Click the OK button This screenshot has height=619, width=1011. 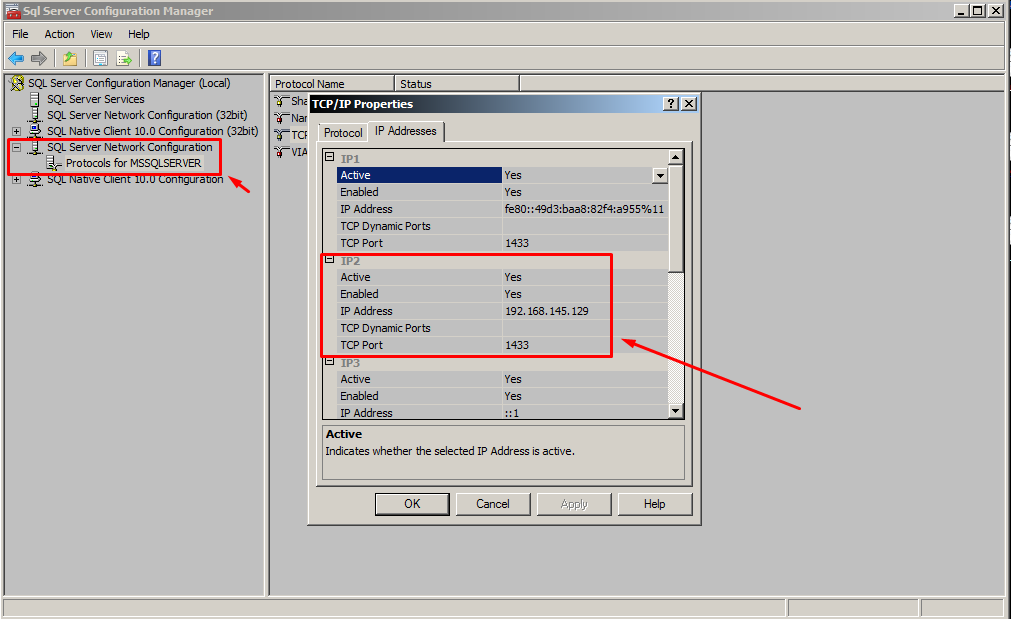tap(412, 504)
